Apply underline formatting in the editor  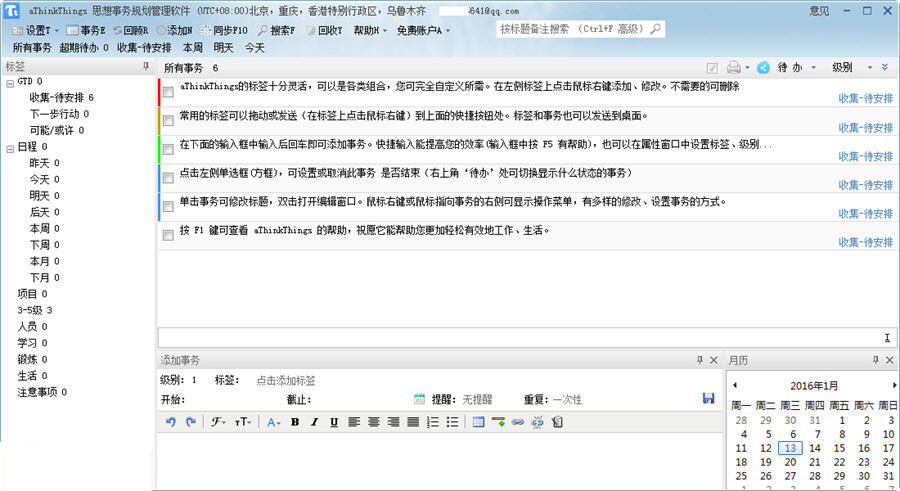[333, 422]
